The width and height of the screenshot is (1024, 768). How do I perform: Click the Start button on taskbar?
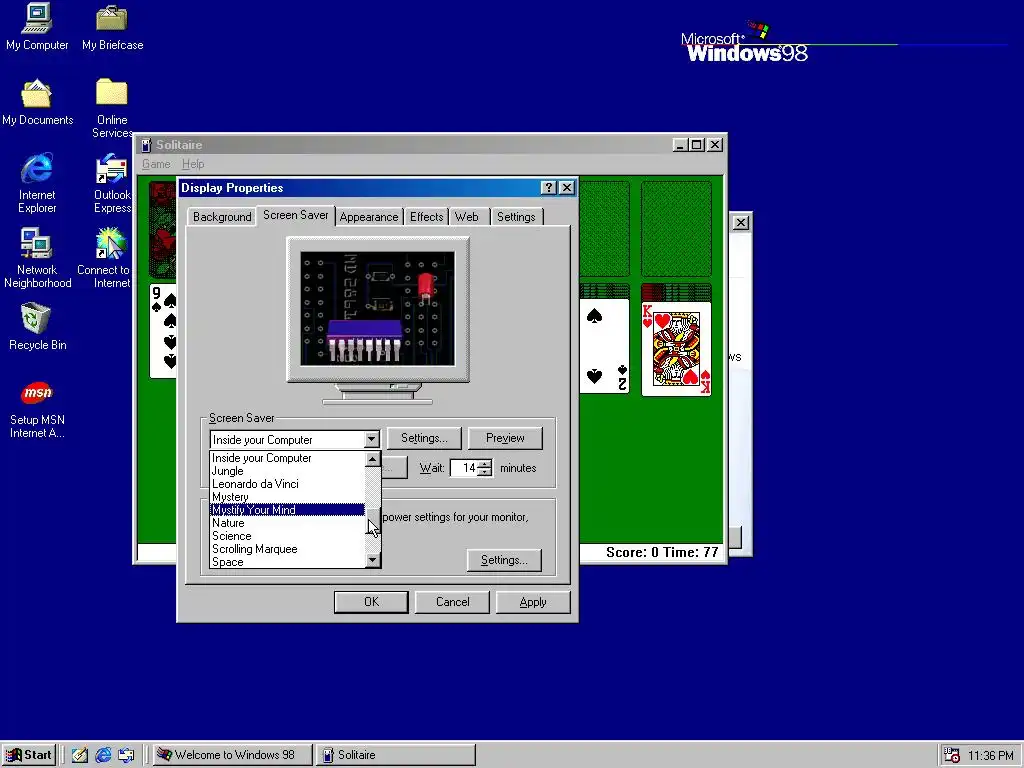(28, 755)
